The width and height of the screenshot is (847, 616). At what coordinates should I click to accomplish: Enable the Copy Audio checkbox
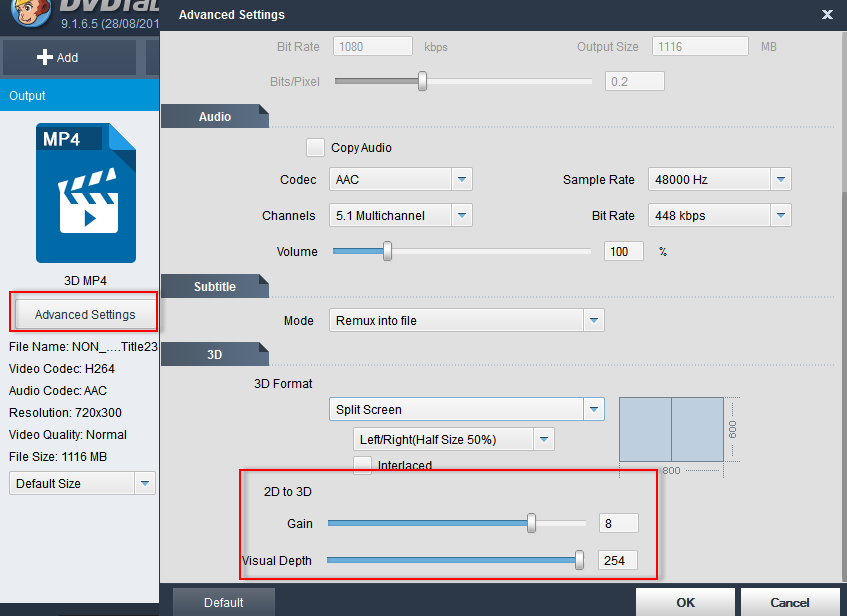click(x=316, y=148)
